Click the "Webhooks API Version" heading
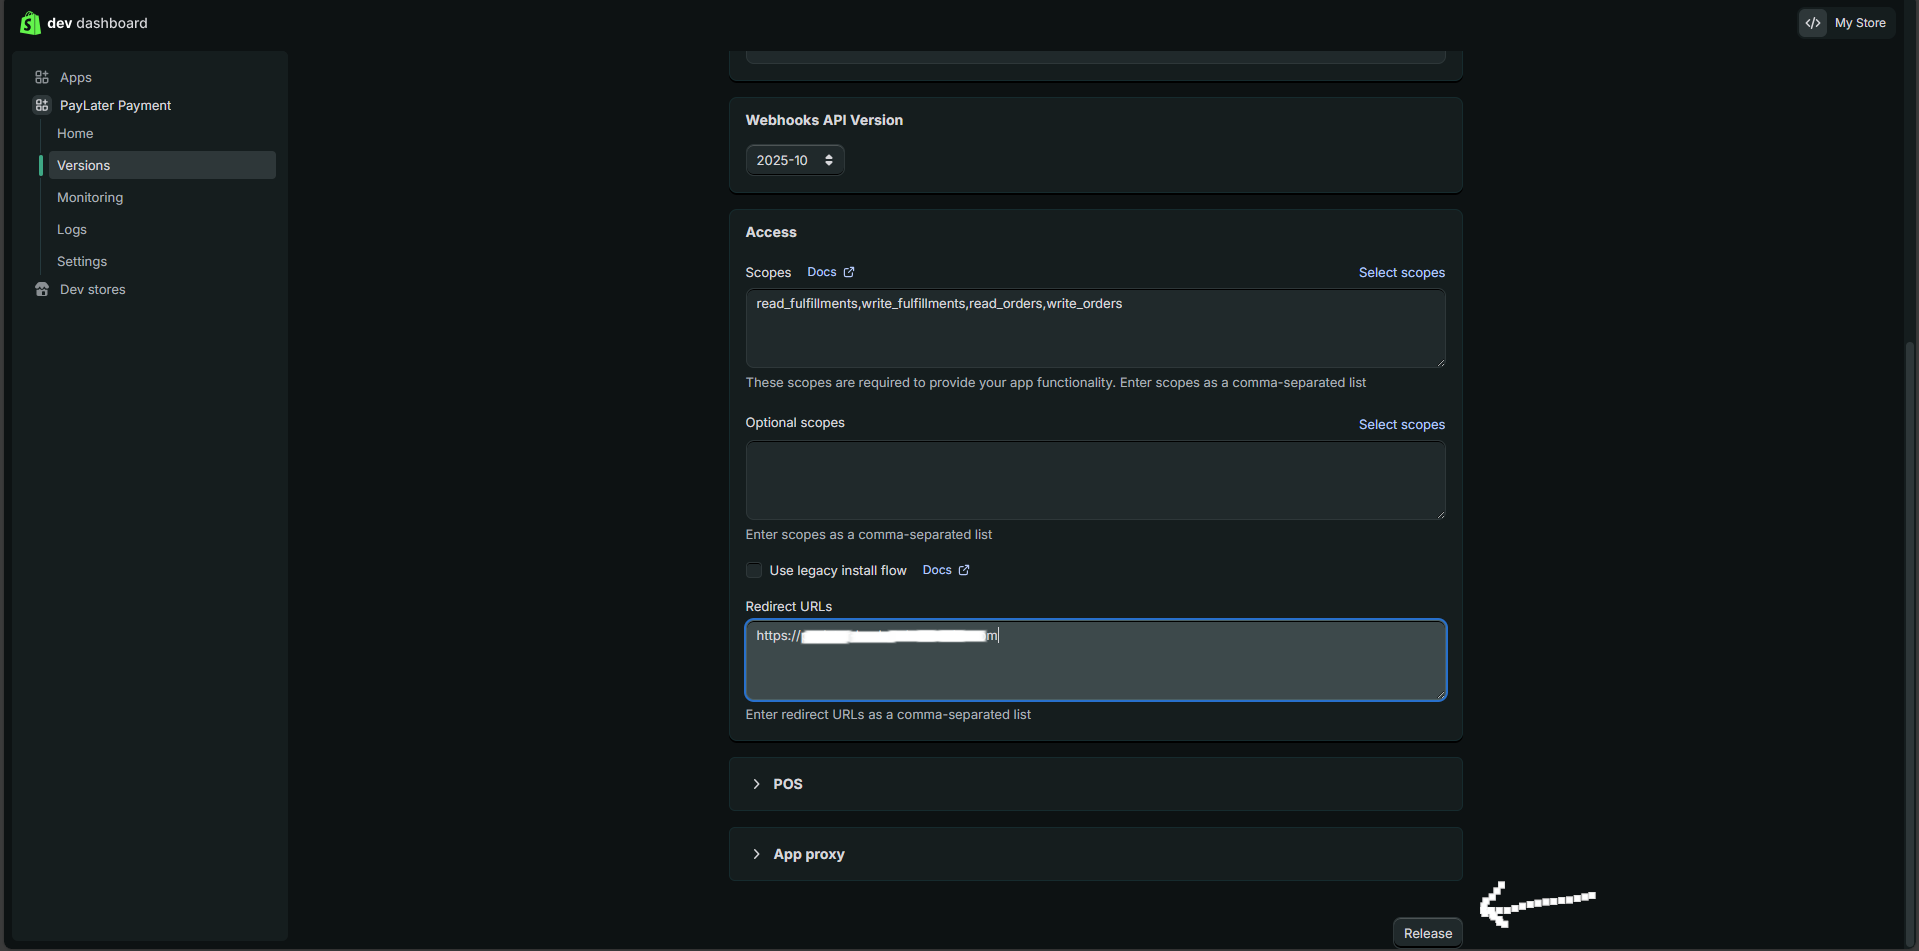The image size is (1919, 951). coord(824,120)
